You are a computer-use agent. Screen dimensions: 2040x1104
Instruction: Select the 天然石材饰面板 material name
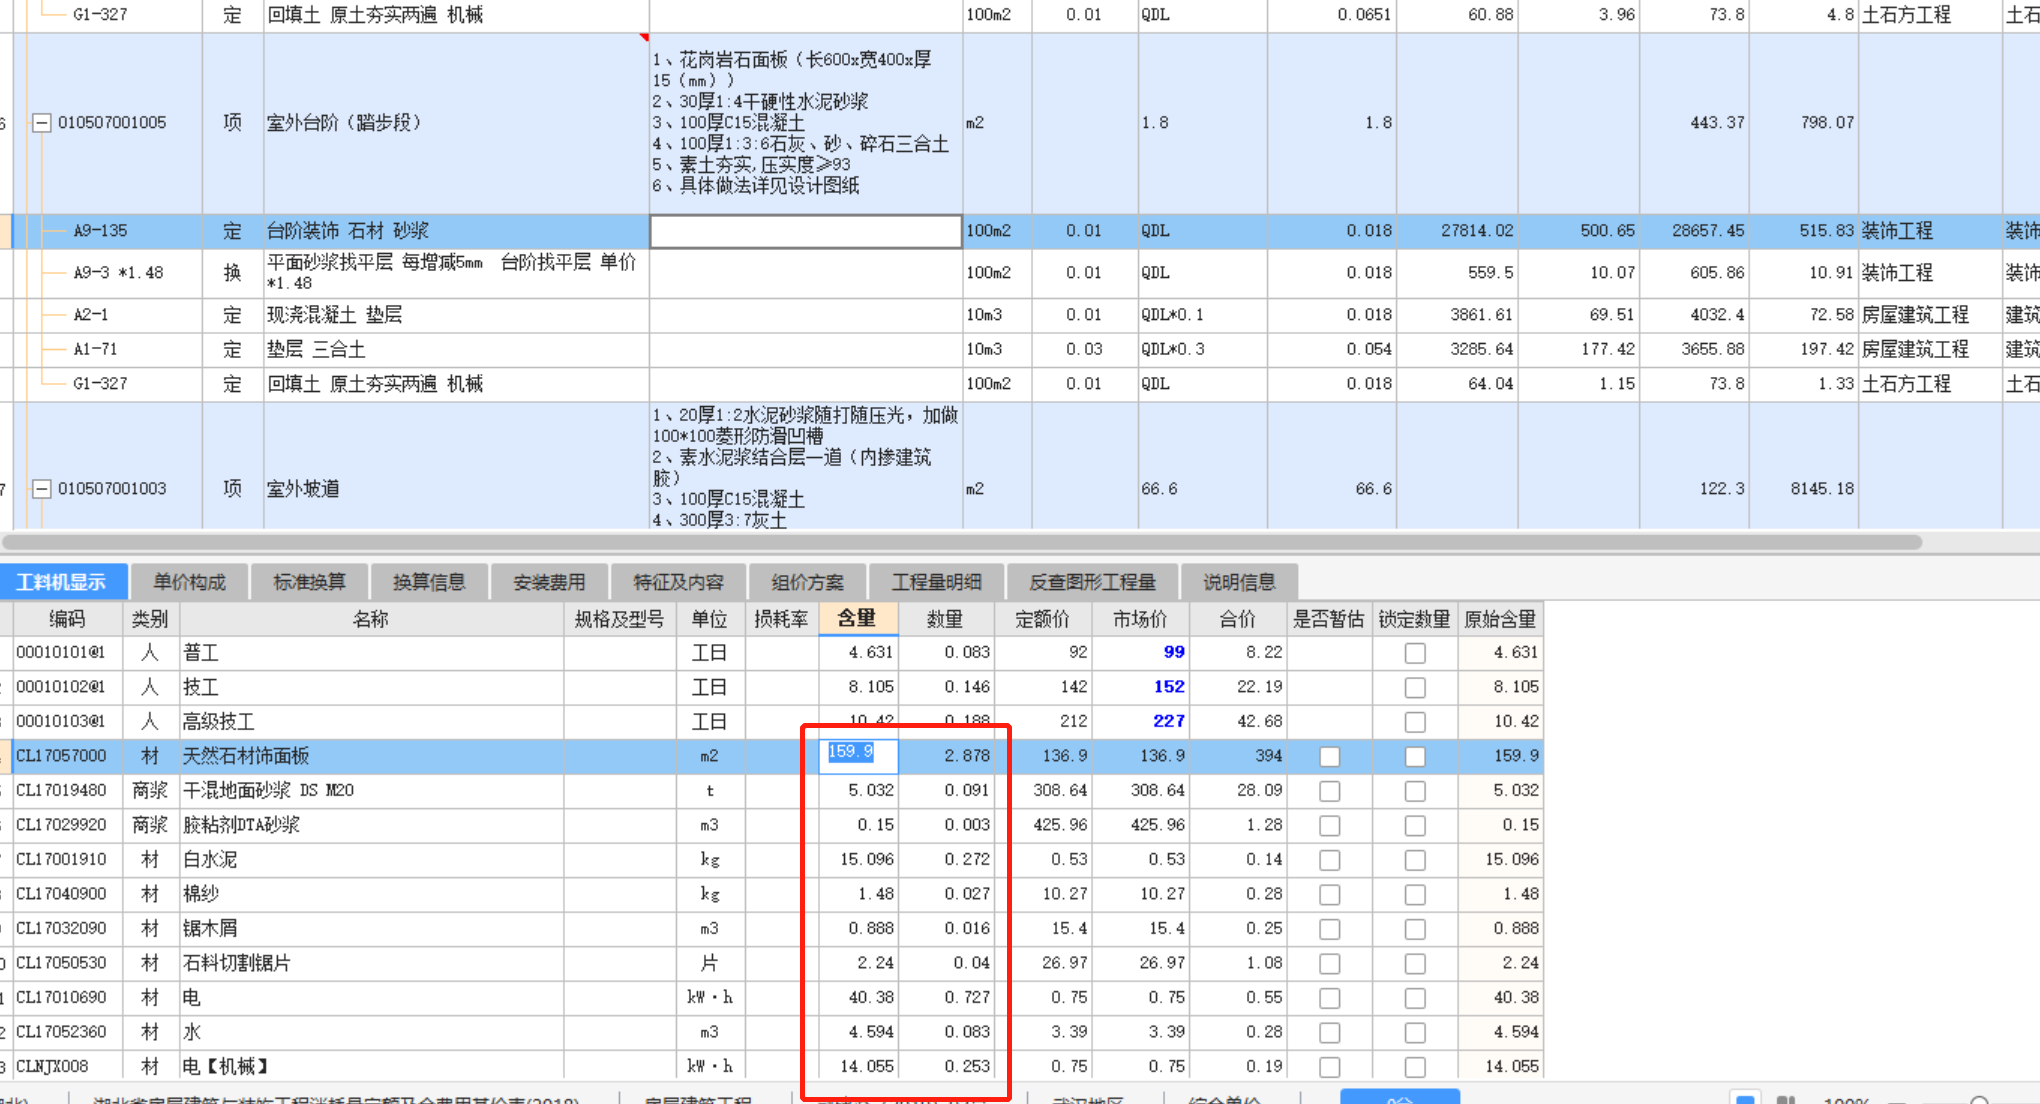click(x=246, y=756)
